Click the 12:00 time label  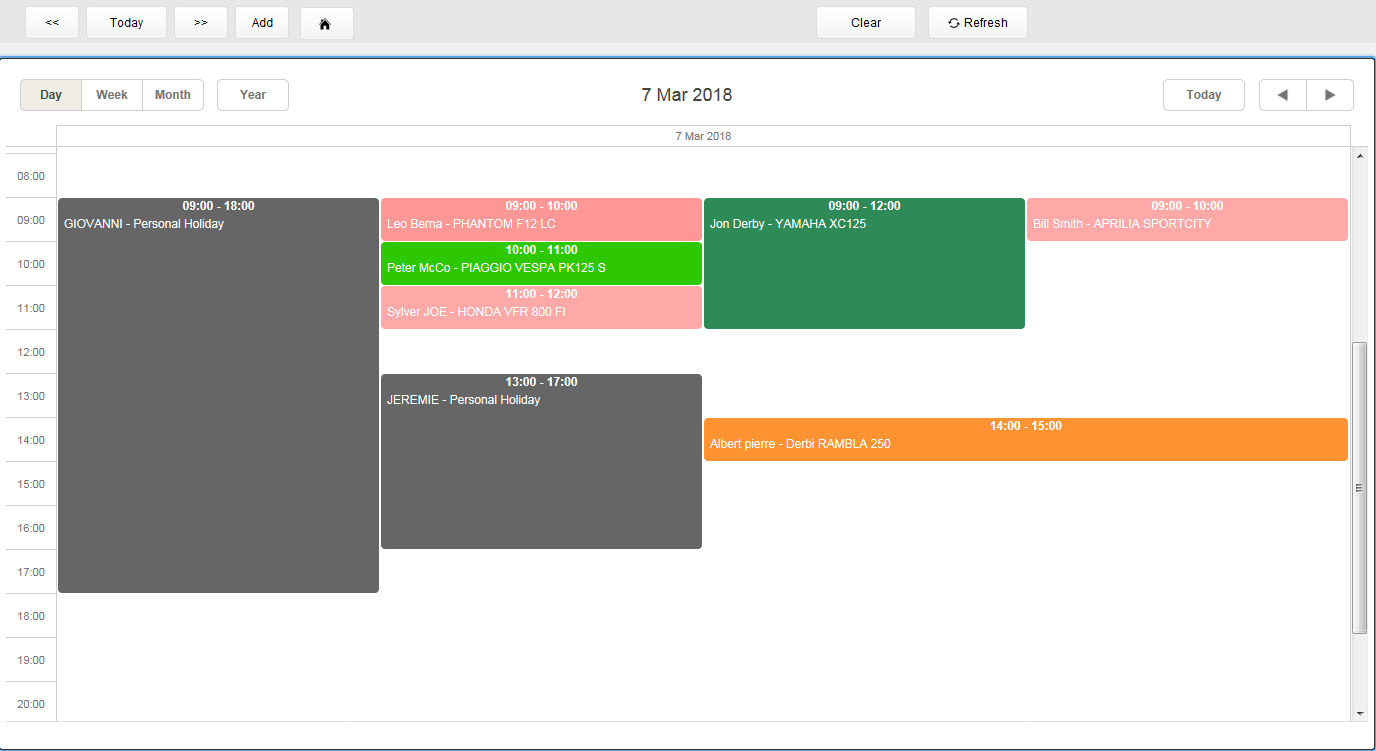click(x=31, y=352)
